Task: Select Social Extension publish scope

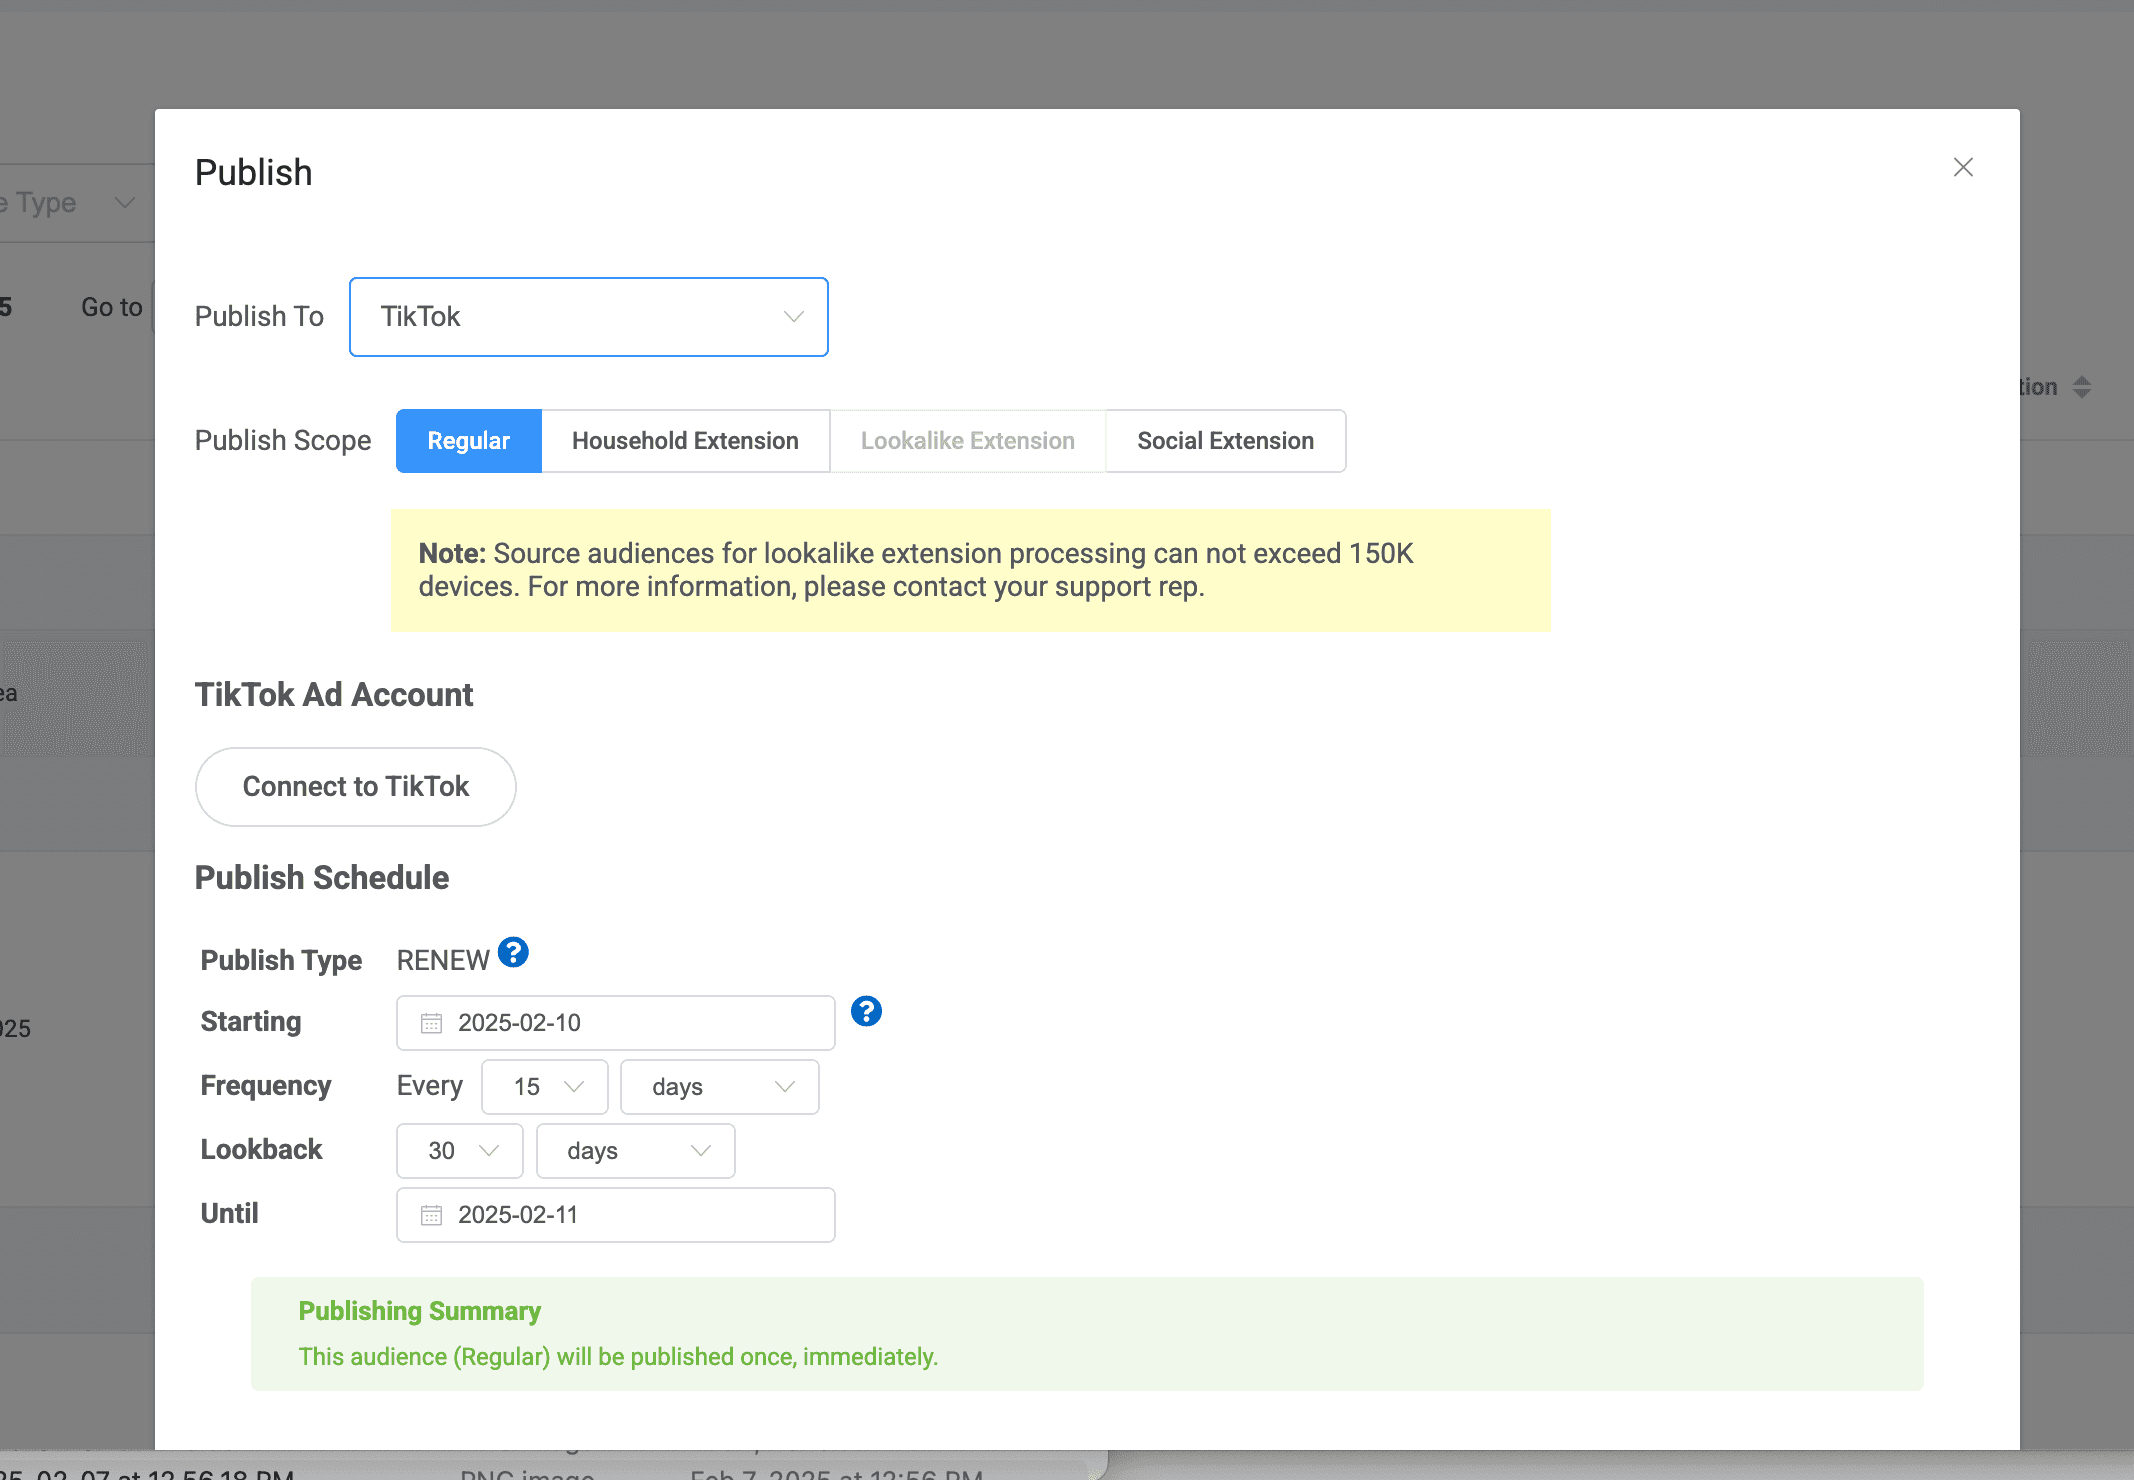Action: tap(1225, 441)
